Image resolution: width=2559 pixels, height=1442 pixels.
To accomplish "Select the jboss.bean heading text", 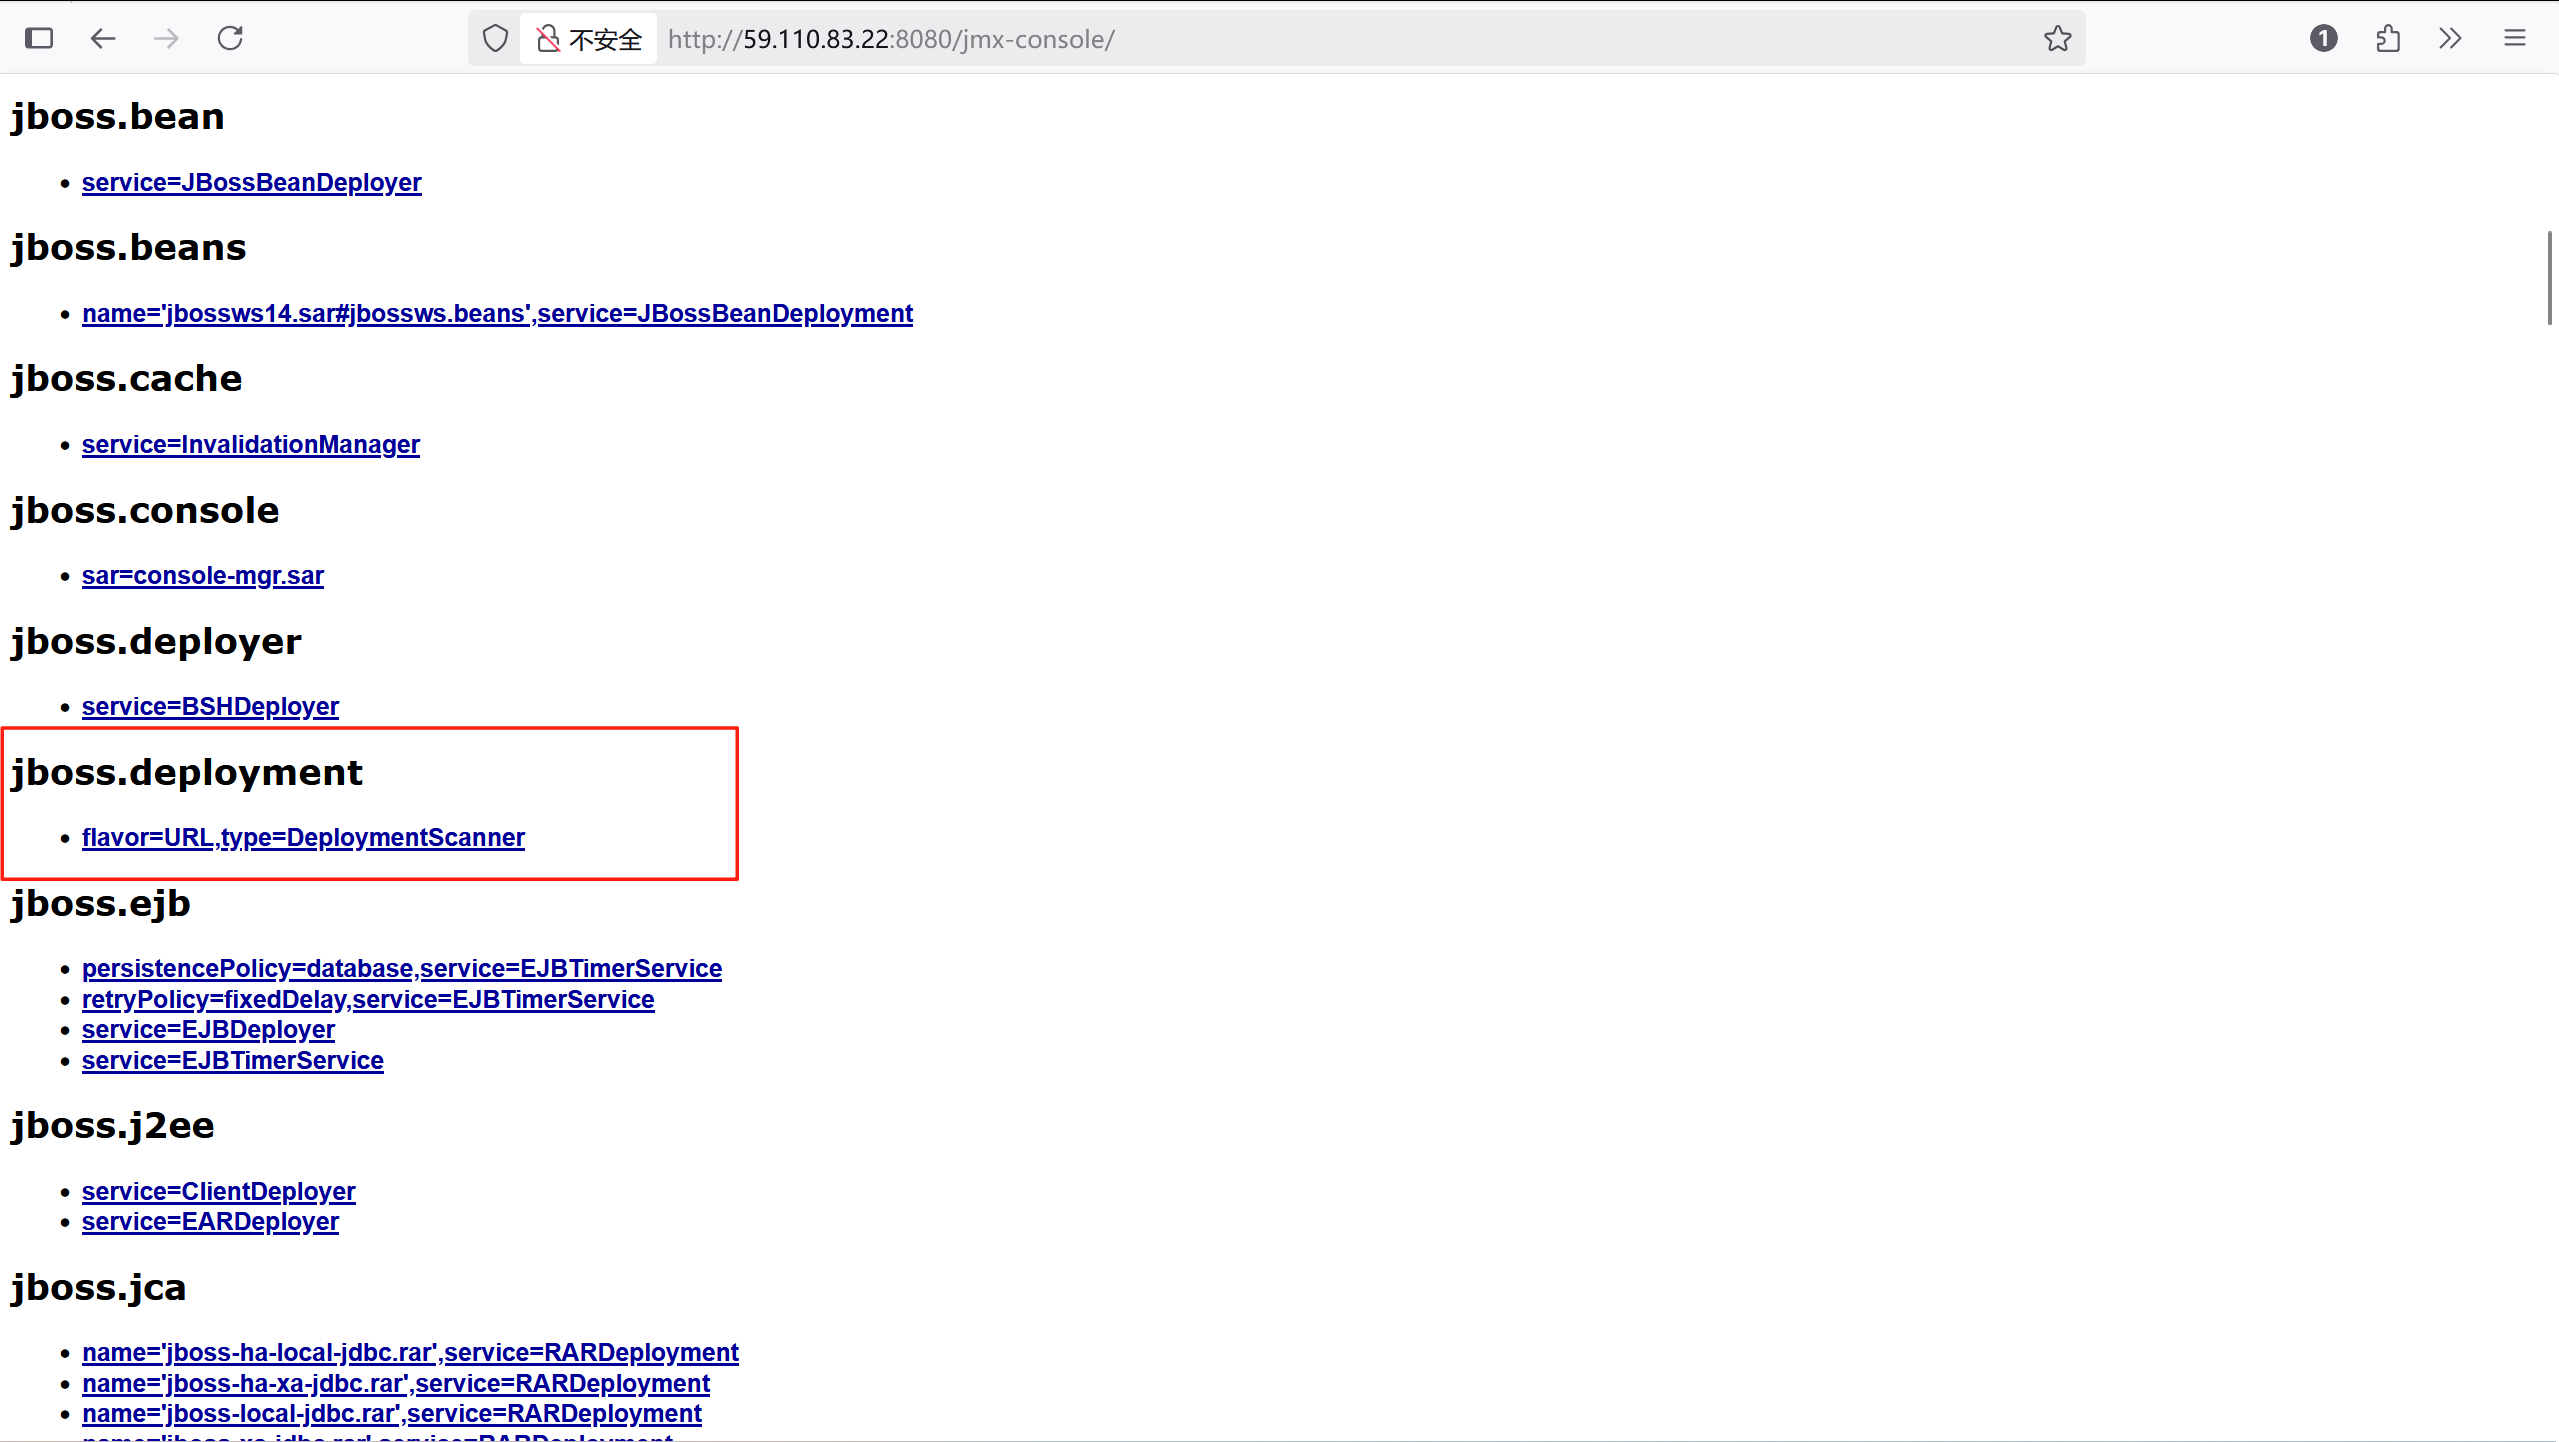I will 118,117.
